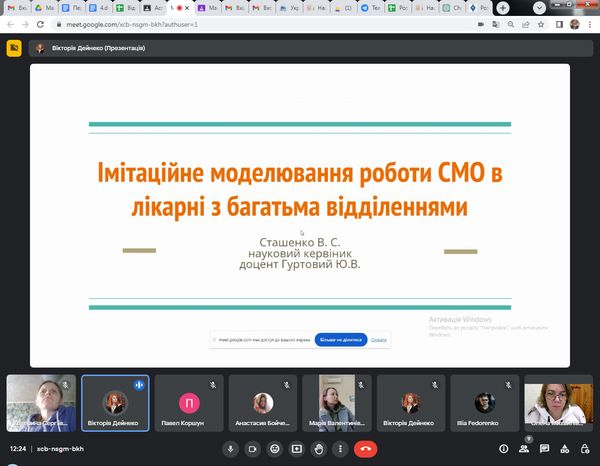This screenshot has width=600, height=466.
Task: Click the hide link in sharing notification
Action: 379,340
